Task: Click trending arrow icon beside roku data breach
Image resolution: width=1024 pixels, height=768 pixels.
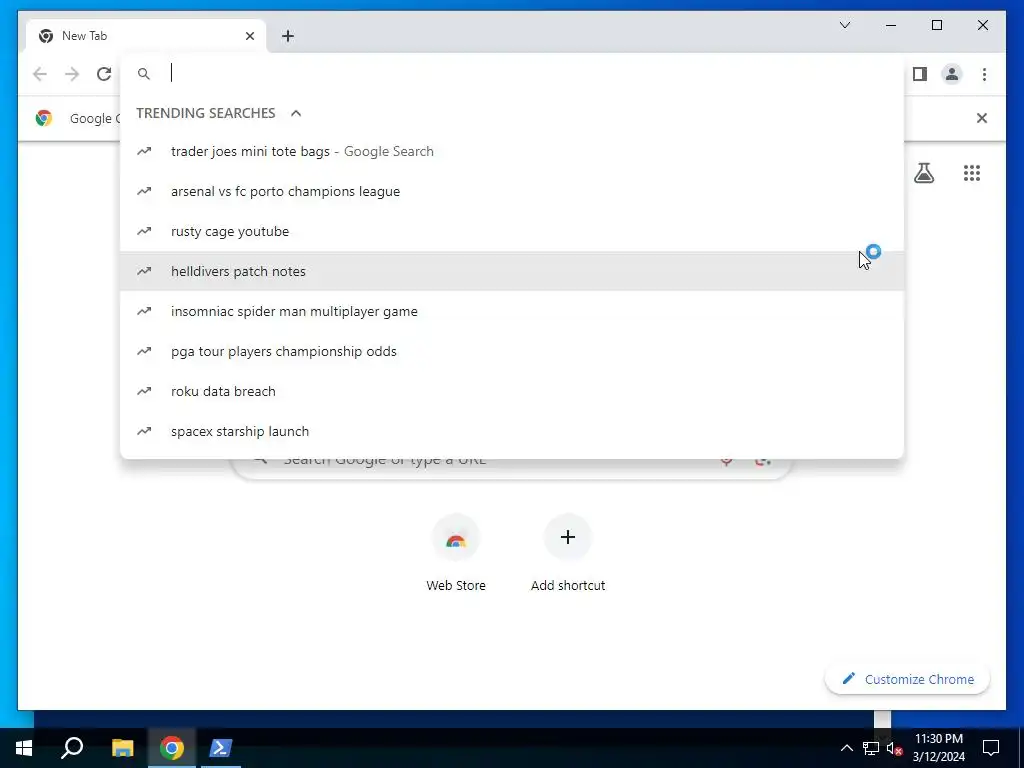Action: [x=144, y=391]
